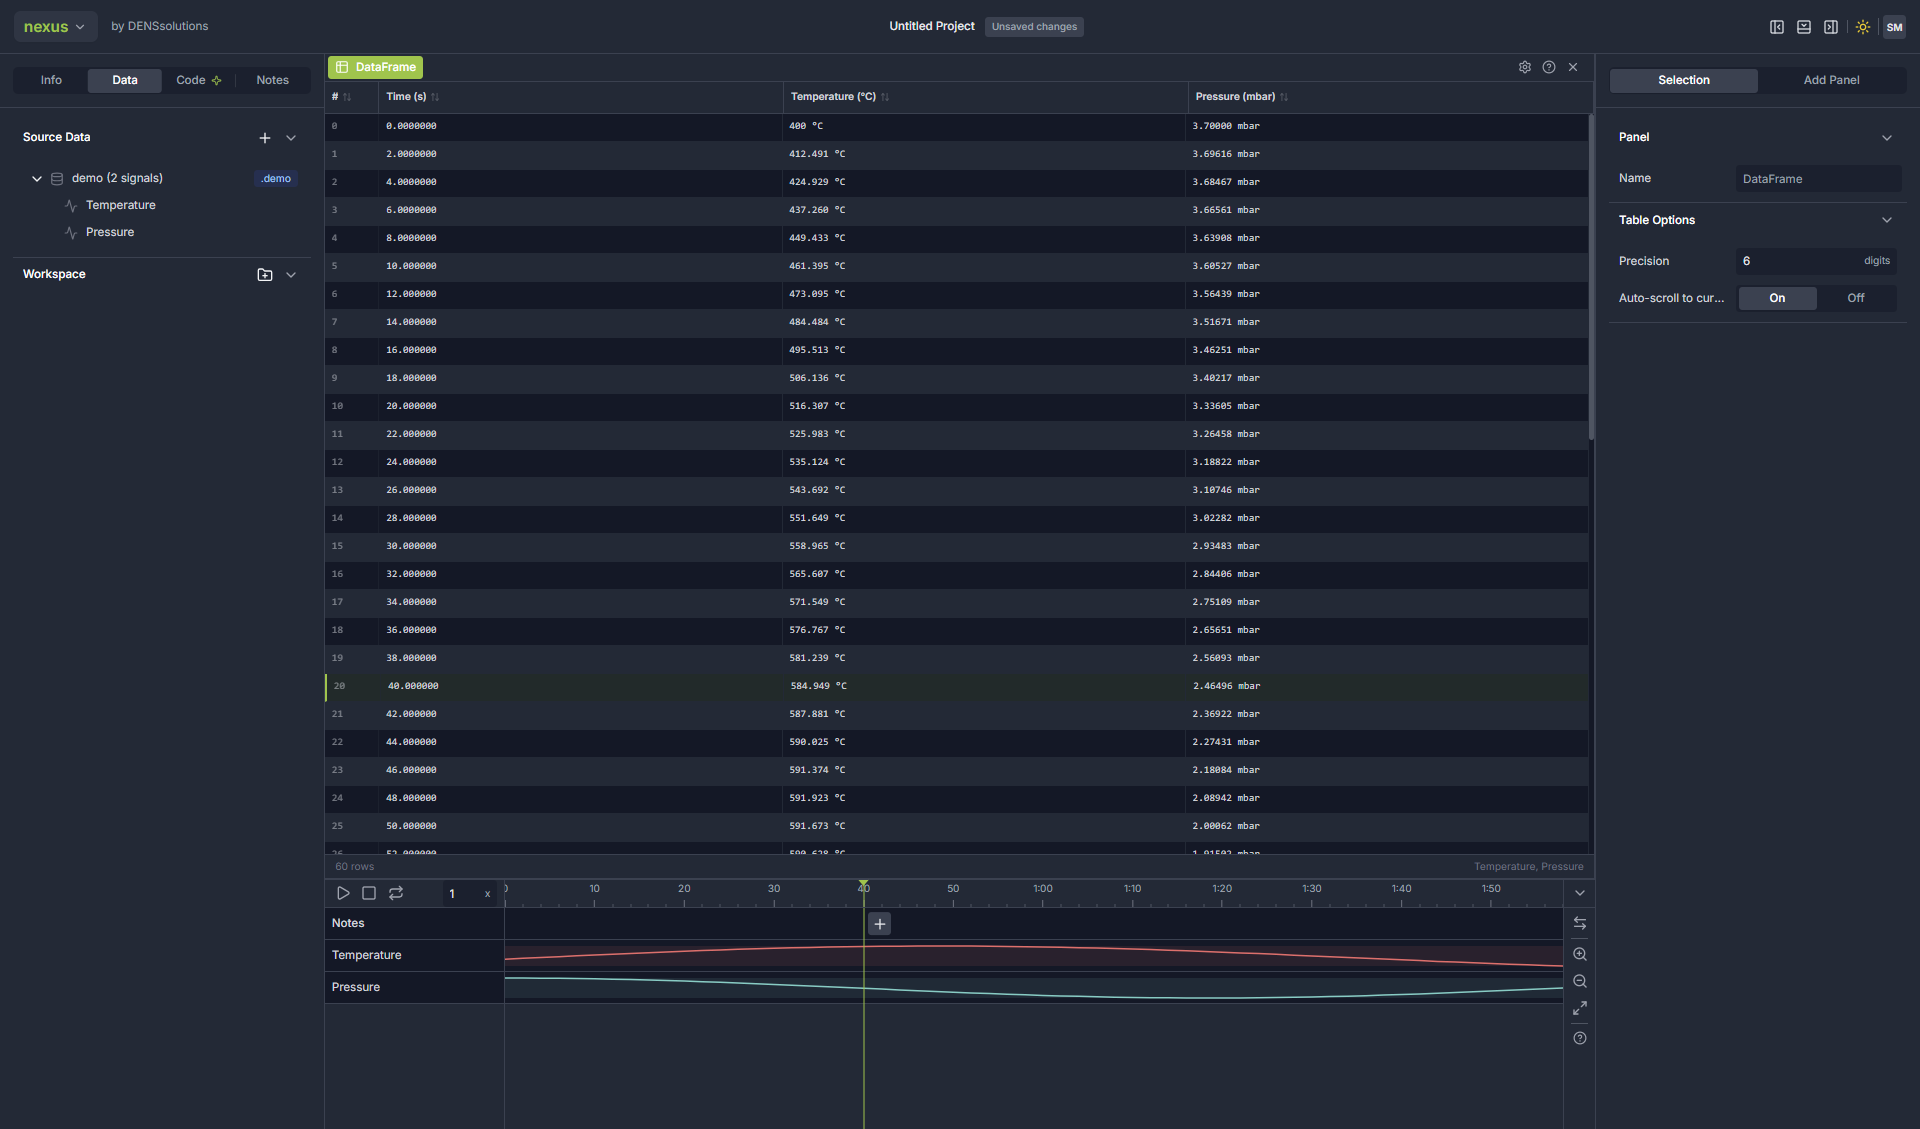Zoom in on the timeline
The width and height of the screenshot is (1920, 1129).
[x=1580, y=954]
